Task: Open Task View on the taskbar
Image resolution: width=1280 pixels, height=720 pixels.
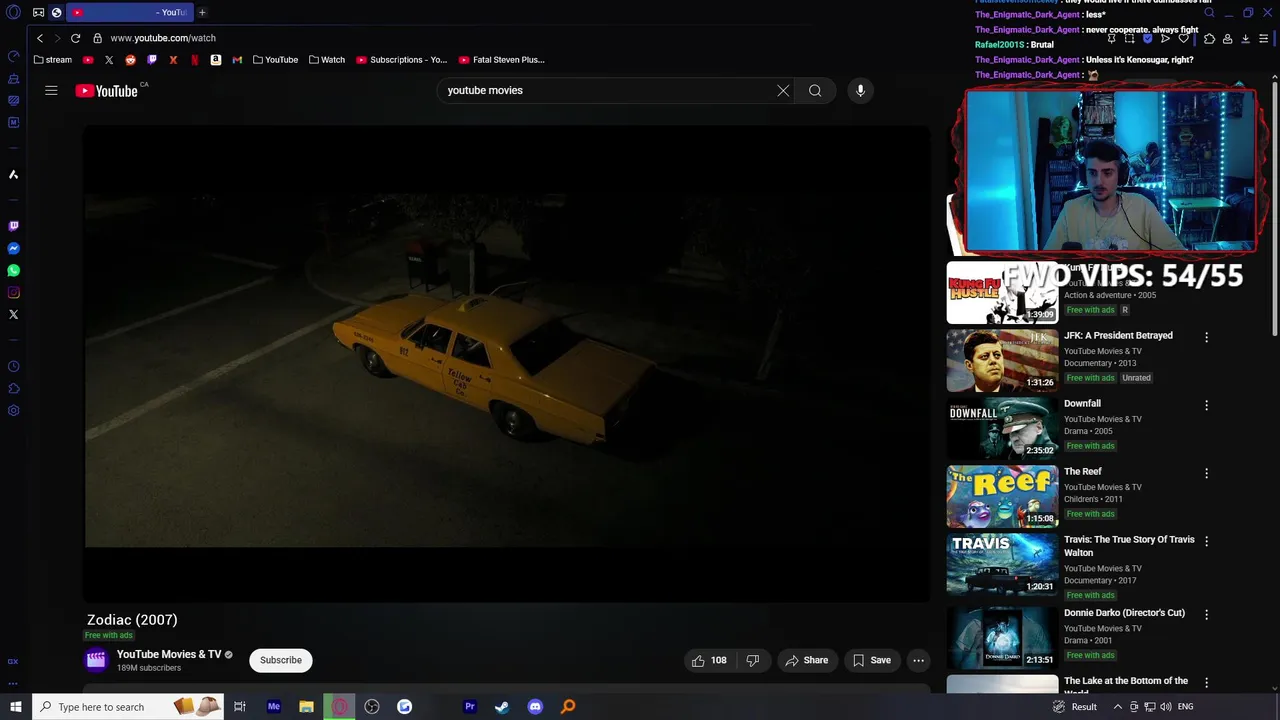Action: pos(240,707)
